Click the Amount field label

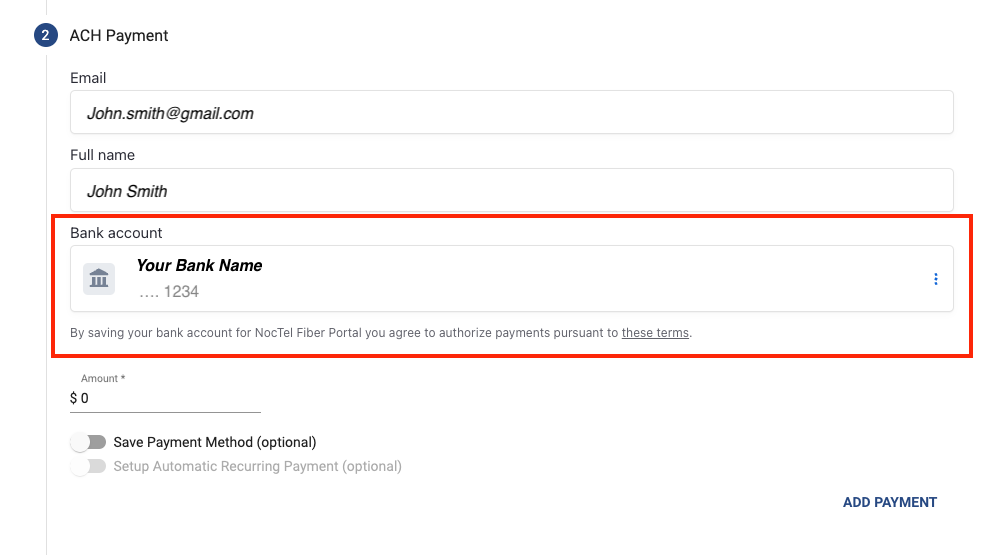pos(103,379)
